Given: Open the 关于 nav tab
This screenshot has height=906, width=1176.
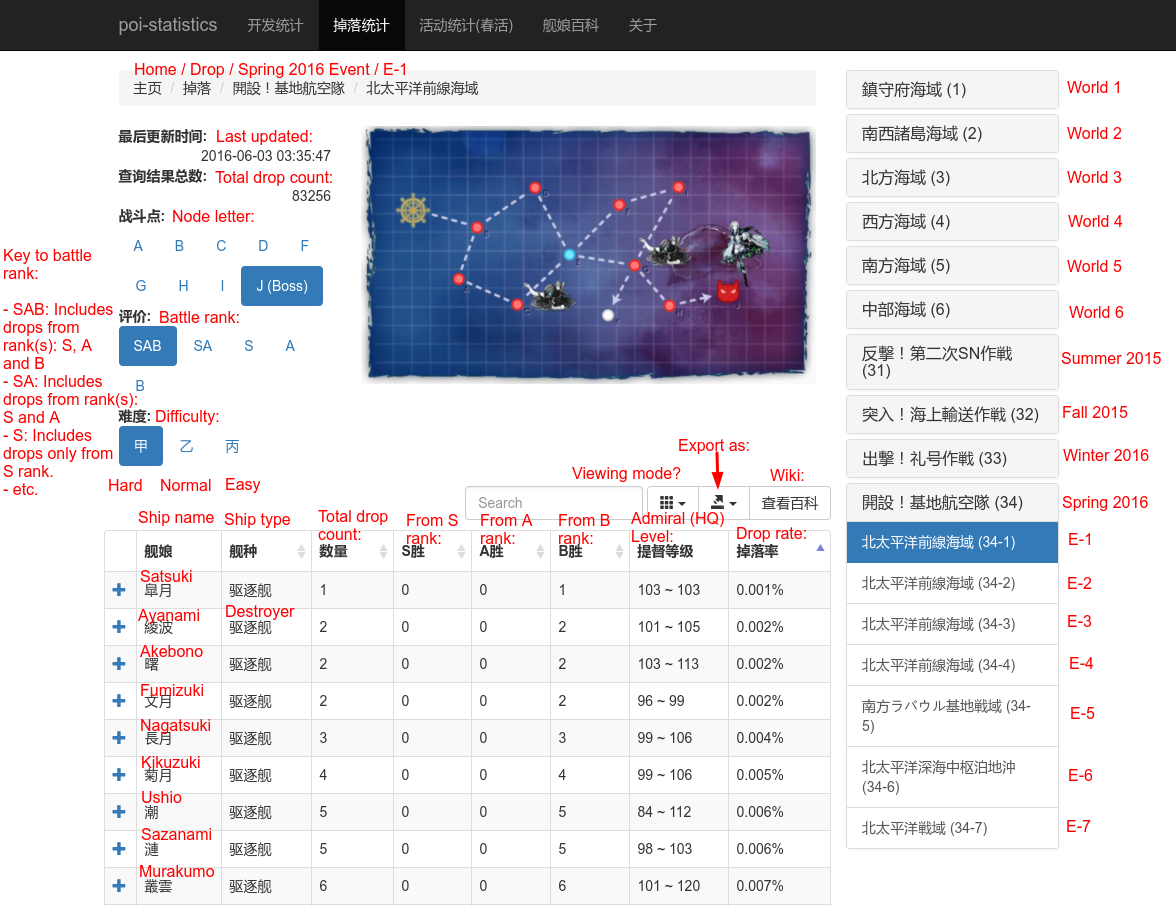Looking at the screenshot, I should pyautogui.click(x=643, y=26).
